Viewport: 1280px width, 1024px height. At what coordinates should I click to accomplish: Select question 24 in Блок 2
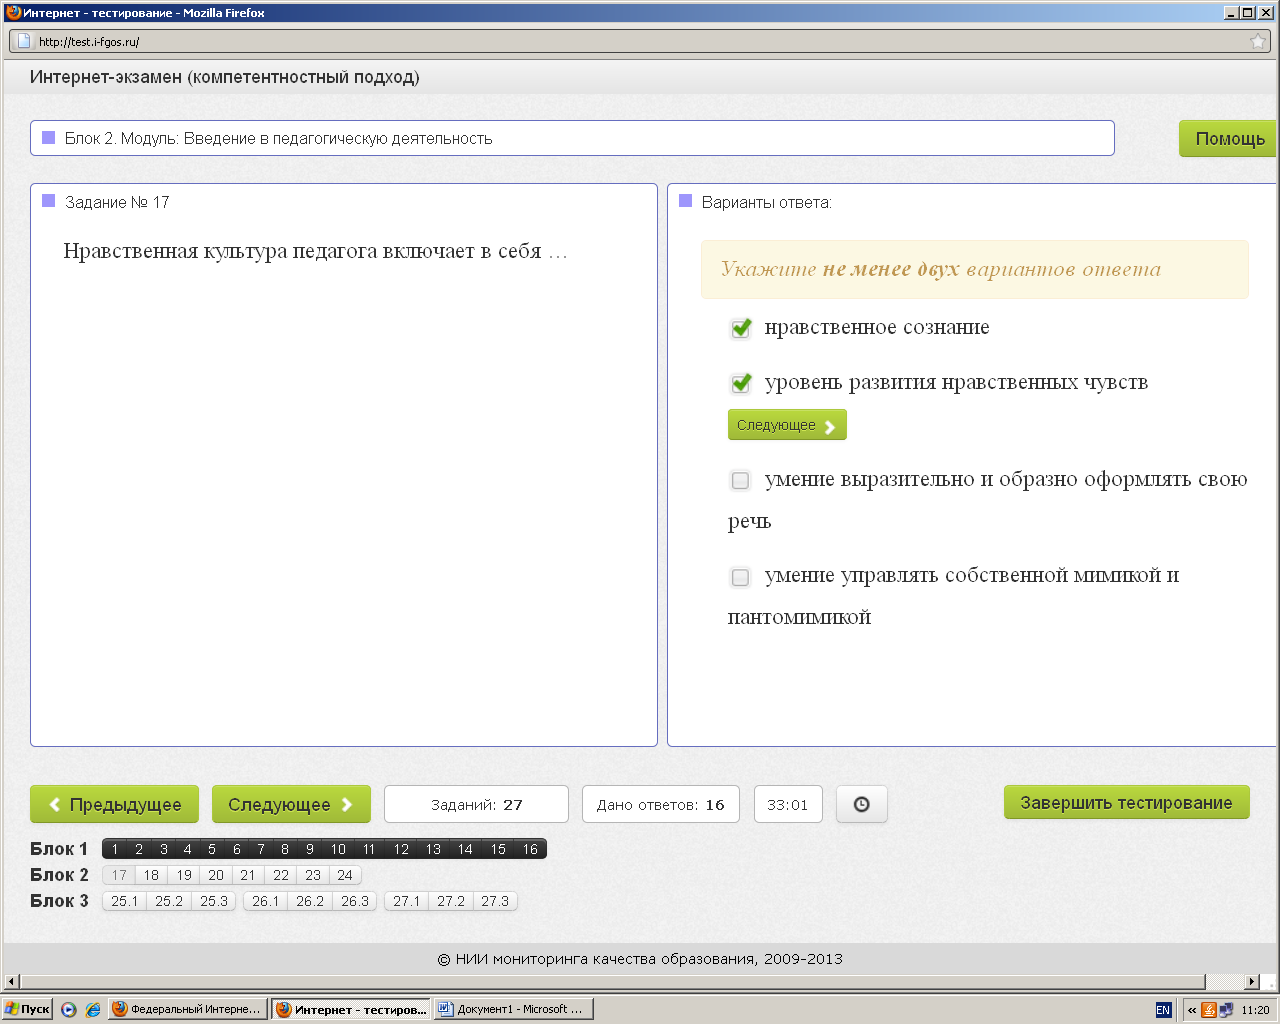tap(345, 875)
